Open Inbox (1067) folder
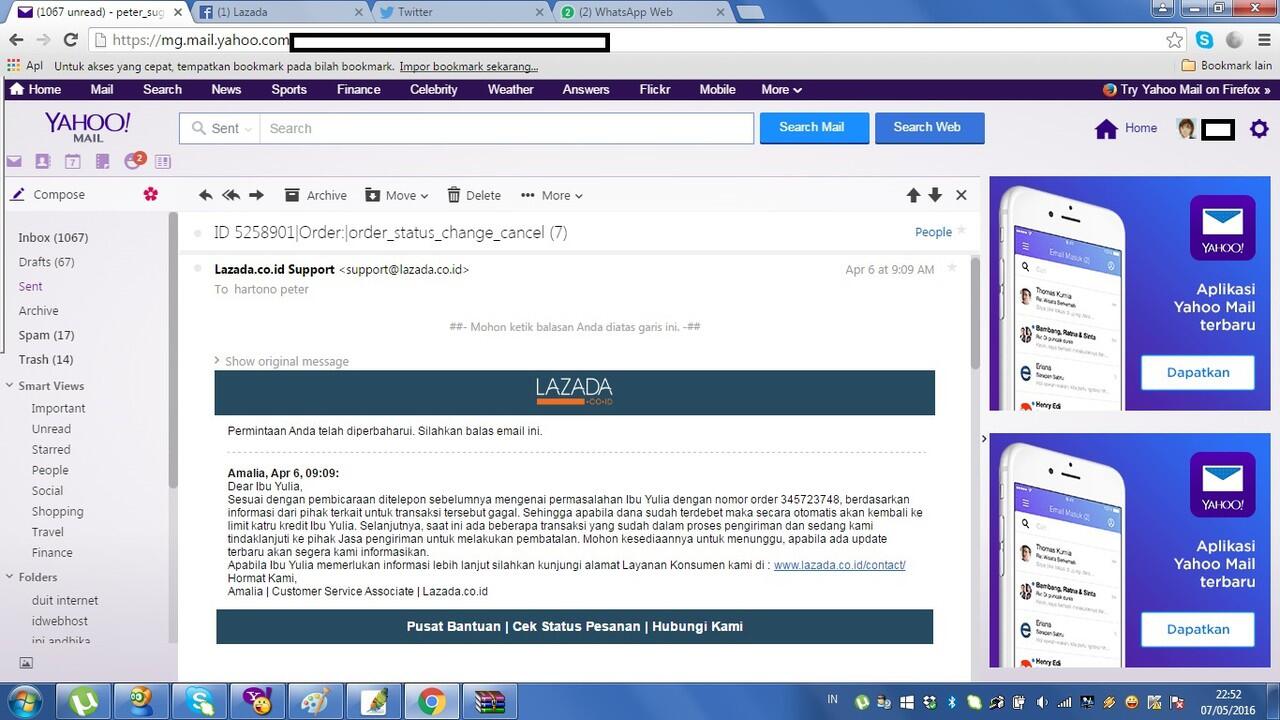This screenshot has width=1280, height=720. 53,237
